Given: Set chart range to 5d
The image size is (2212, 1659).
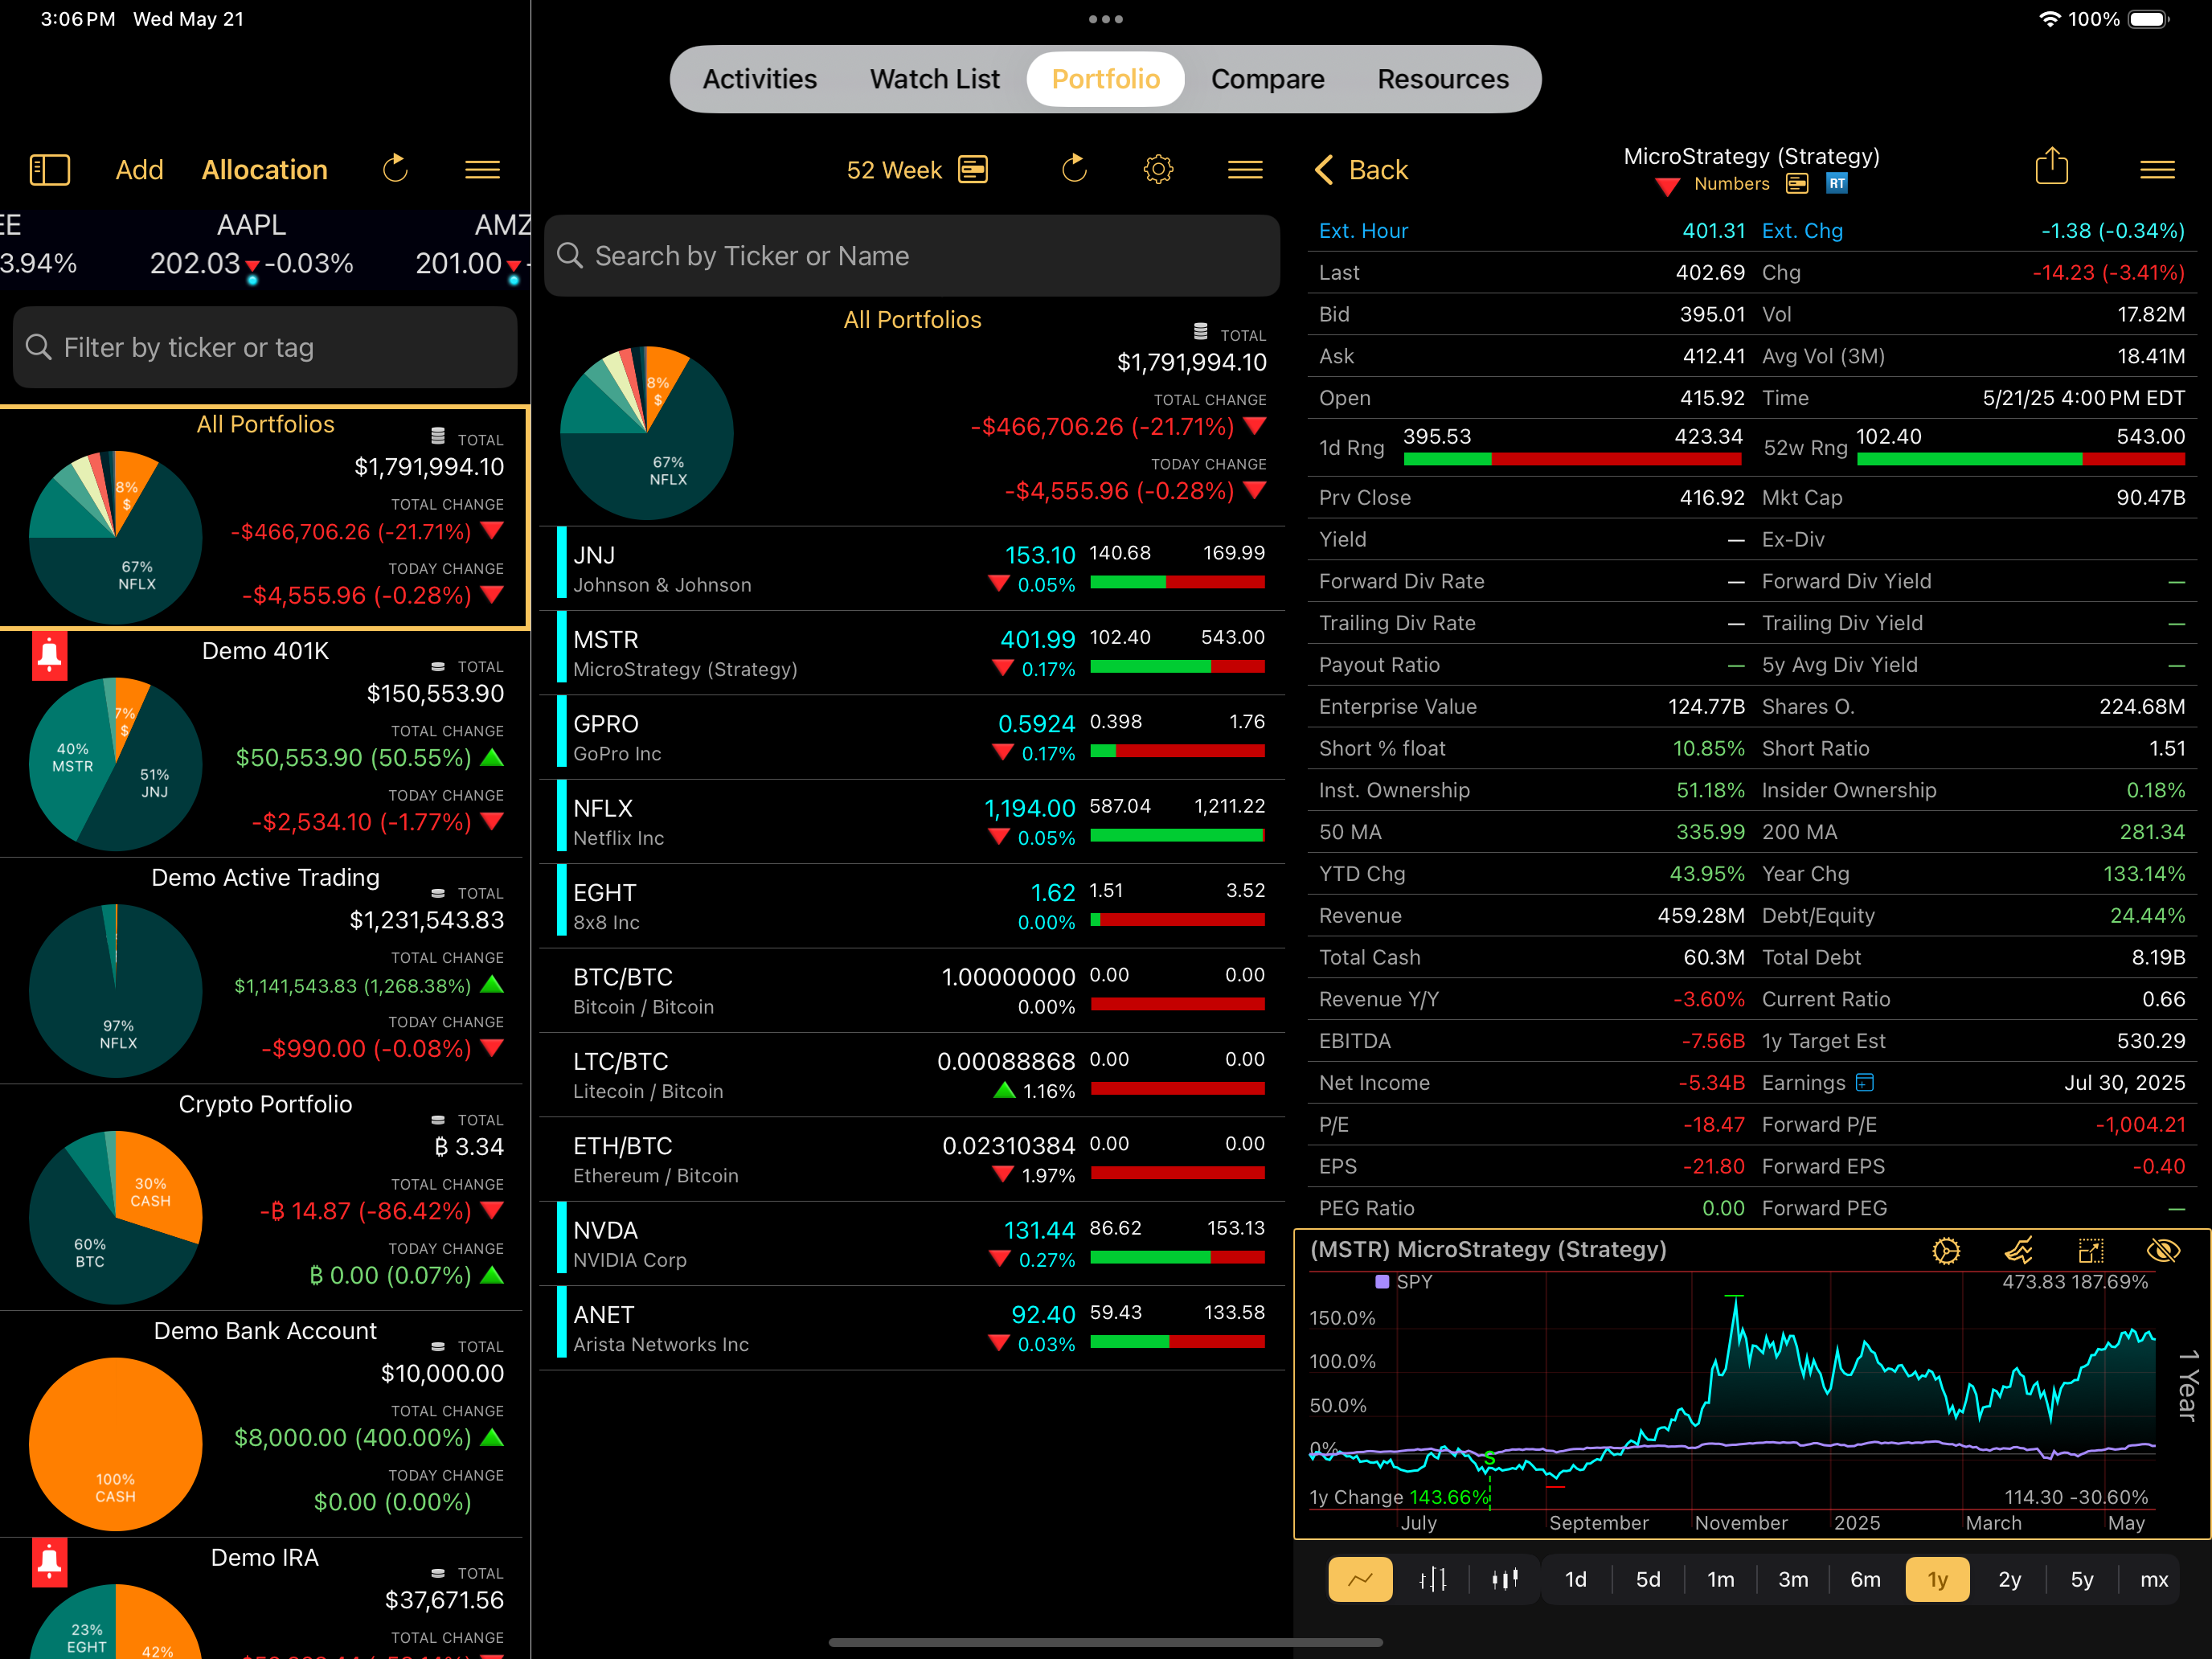Looking at the screenshot, I should (1648, 1580).
